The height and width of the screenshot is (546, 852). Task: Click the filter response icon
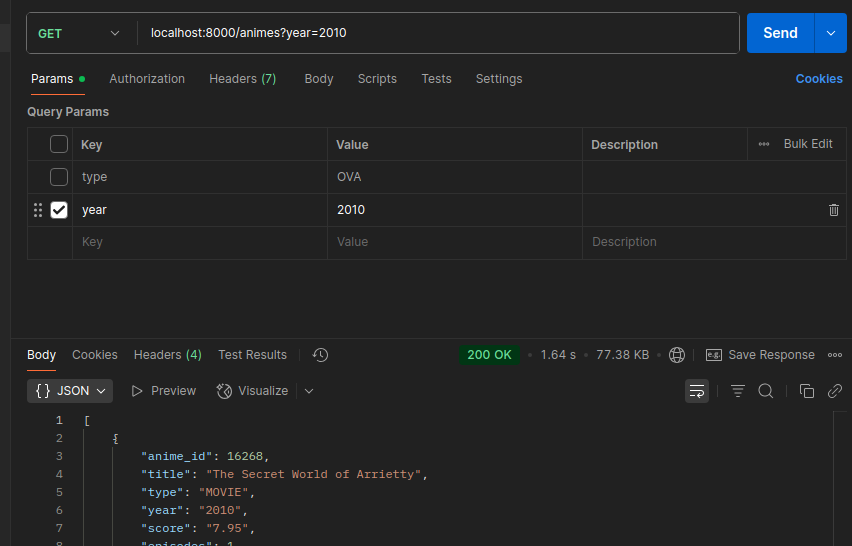(737, 391)
